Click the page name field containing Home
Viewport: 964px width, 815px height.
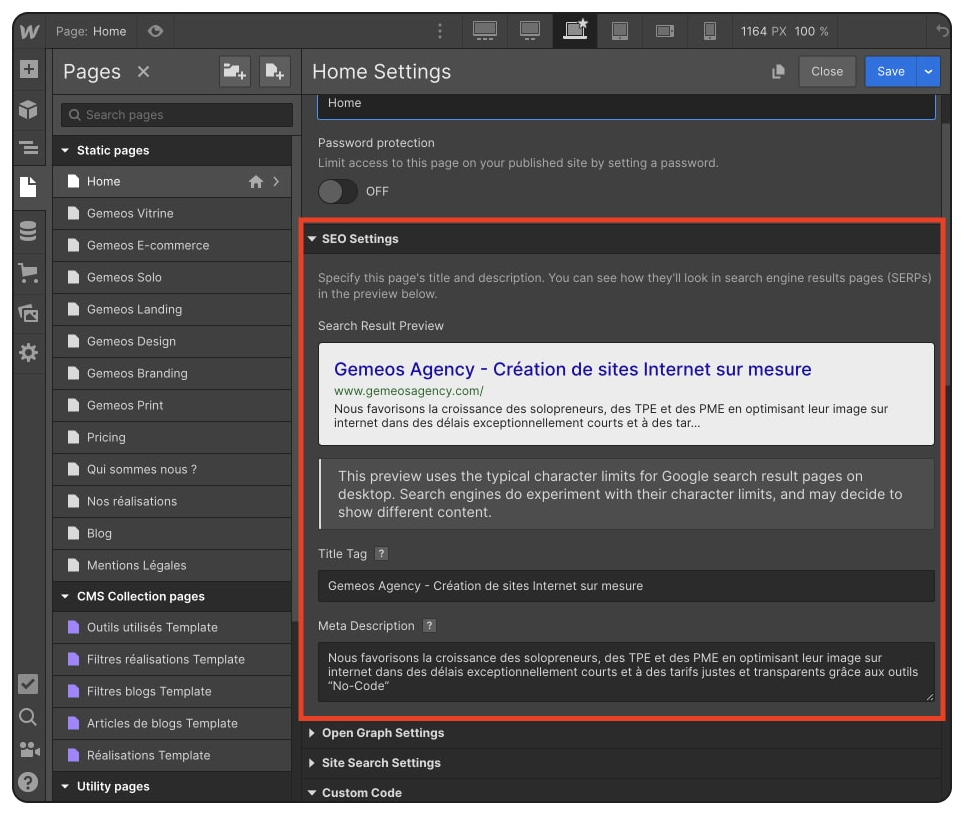[626, 106]
